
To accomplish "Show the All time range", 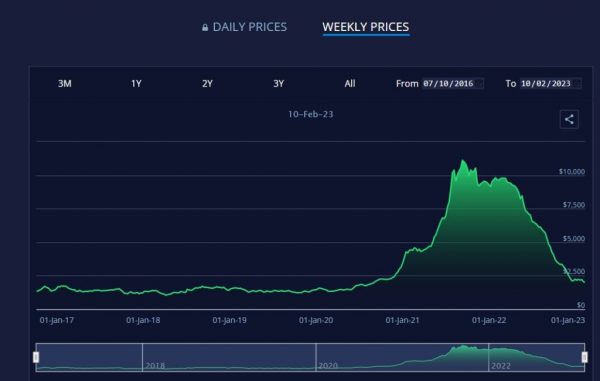I will [x=350, y=83].
